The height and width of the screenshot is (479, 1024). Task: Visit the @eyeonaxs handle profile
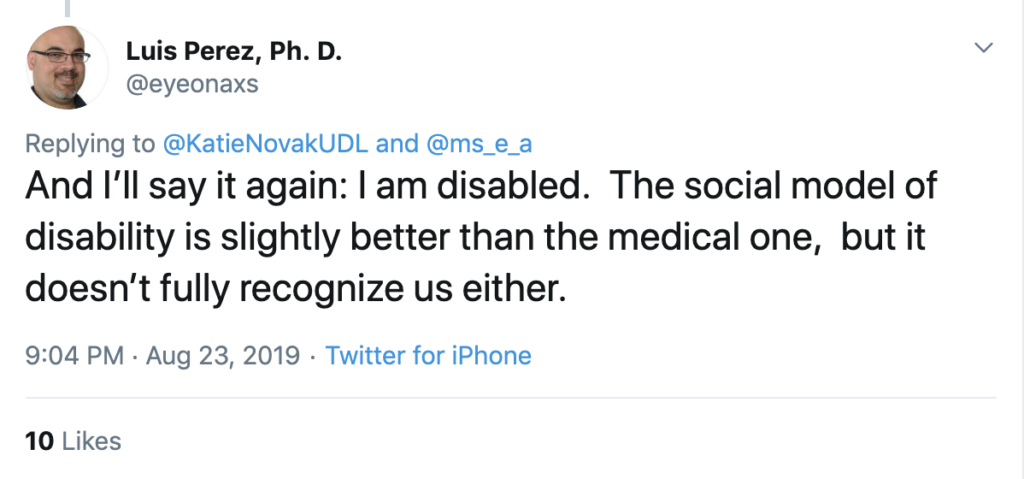click(192, 84)
